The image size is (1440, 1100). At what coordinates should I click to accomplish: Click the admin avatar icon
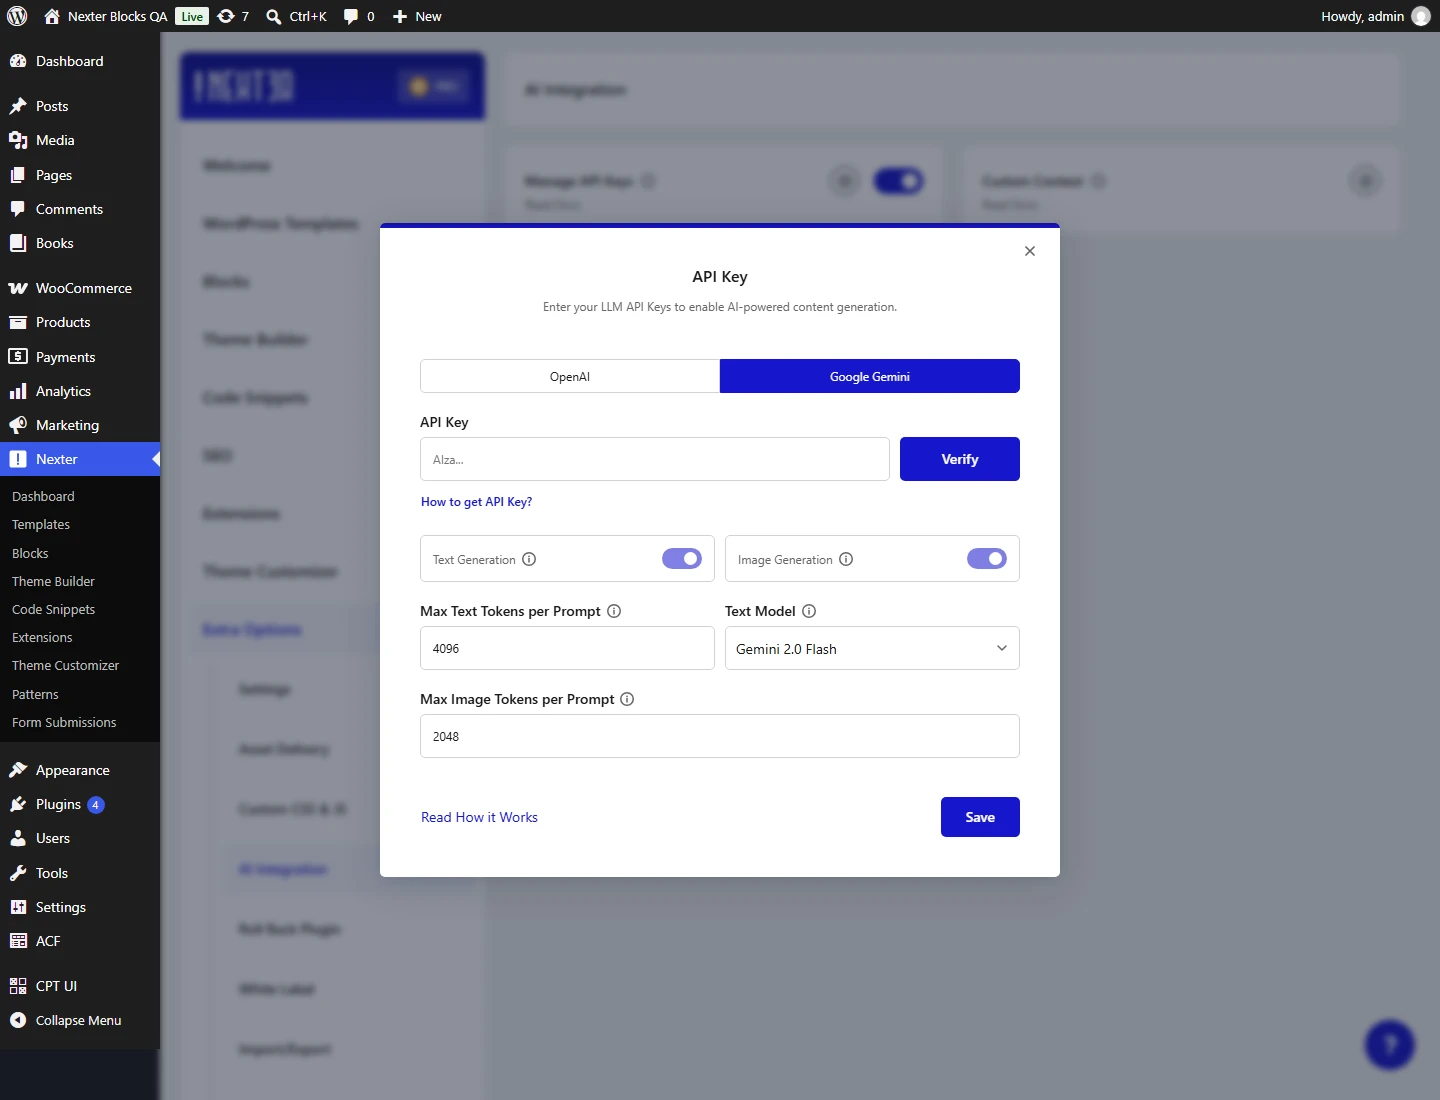[1420, 16]
